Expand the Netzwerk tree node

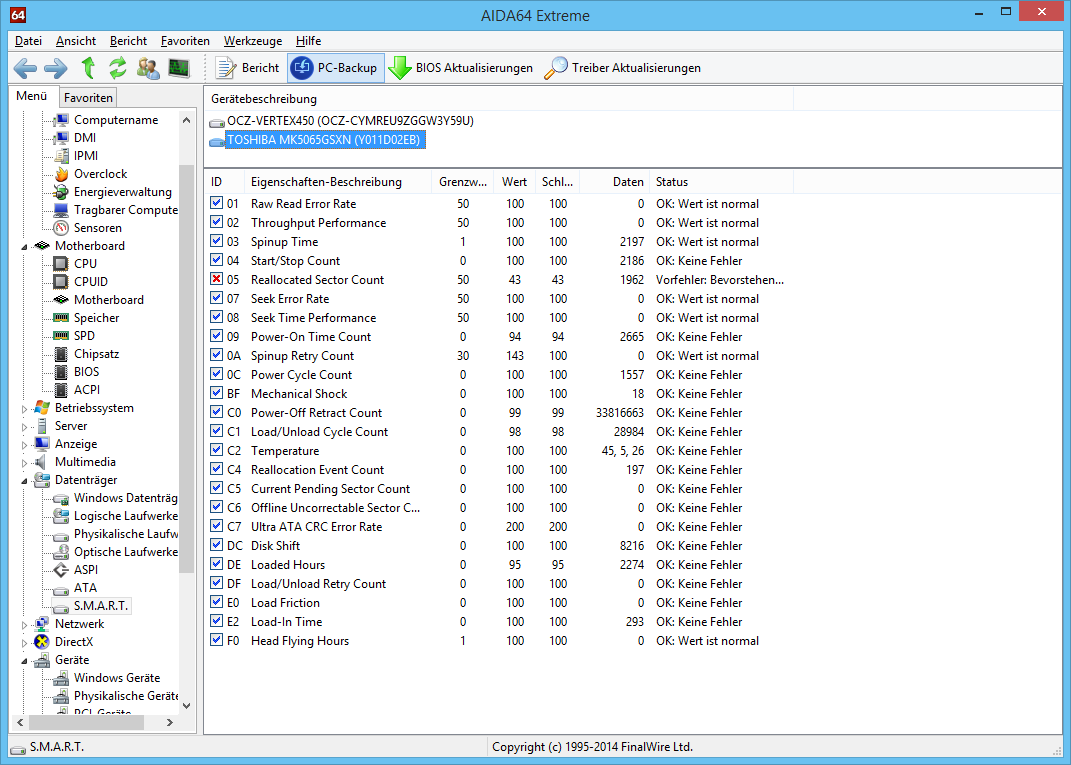click(x=25, y=624)
